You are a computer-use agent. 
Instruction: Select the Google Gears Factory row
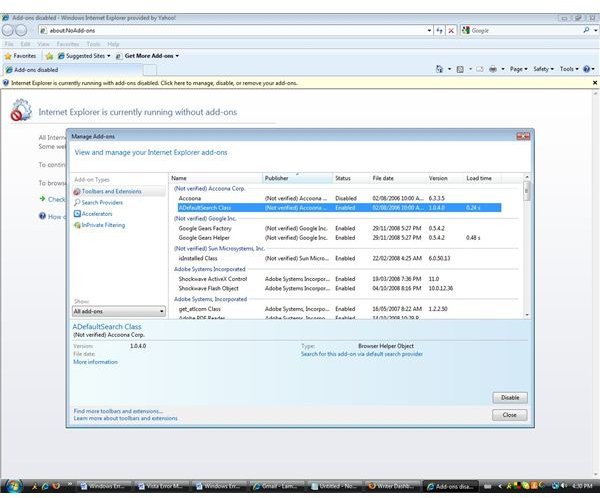(x=339, y=228)
